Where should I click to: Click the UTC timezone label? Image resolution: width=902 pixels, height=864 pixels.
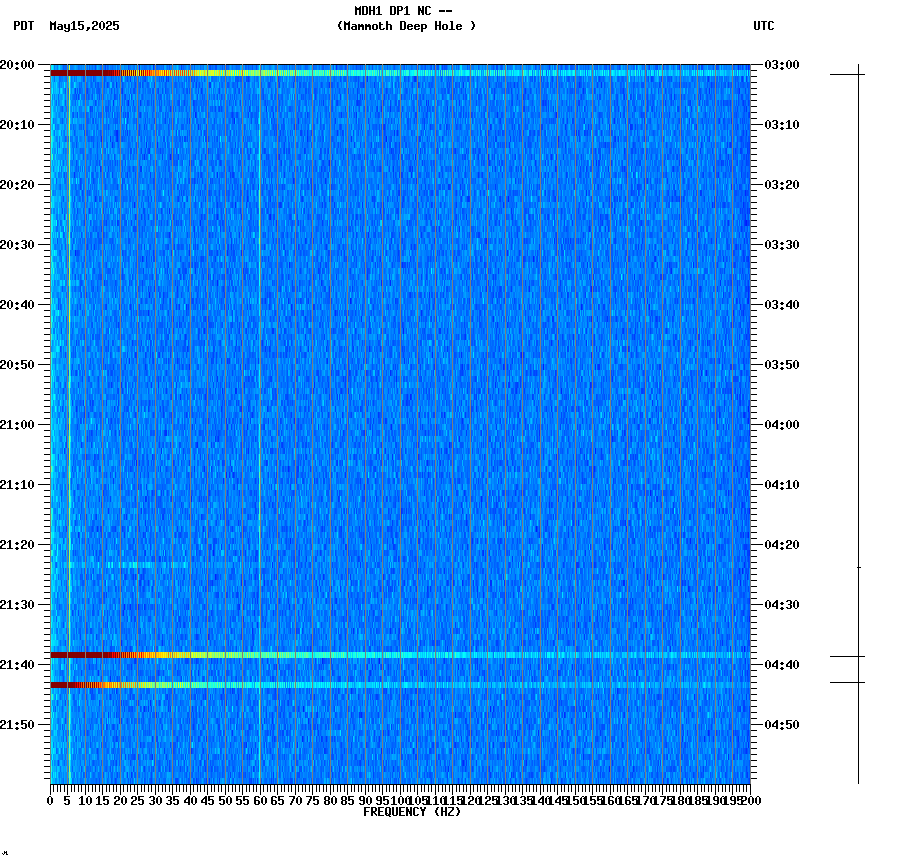click(x=765, y=27)
